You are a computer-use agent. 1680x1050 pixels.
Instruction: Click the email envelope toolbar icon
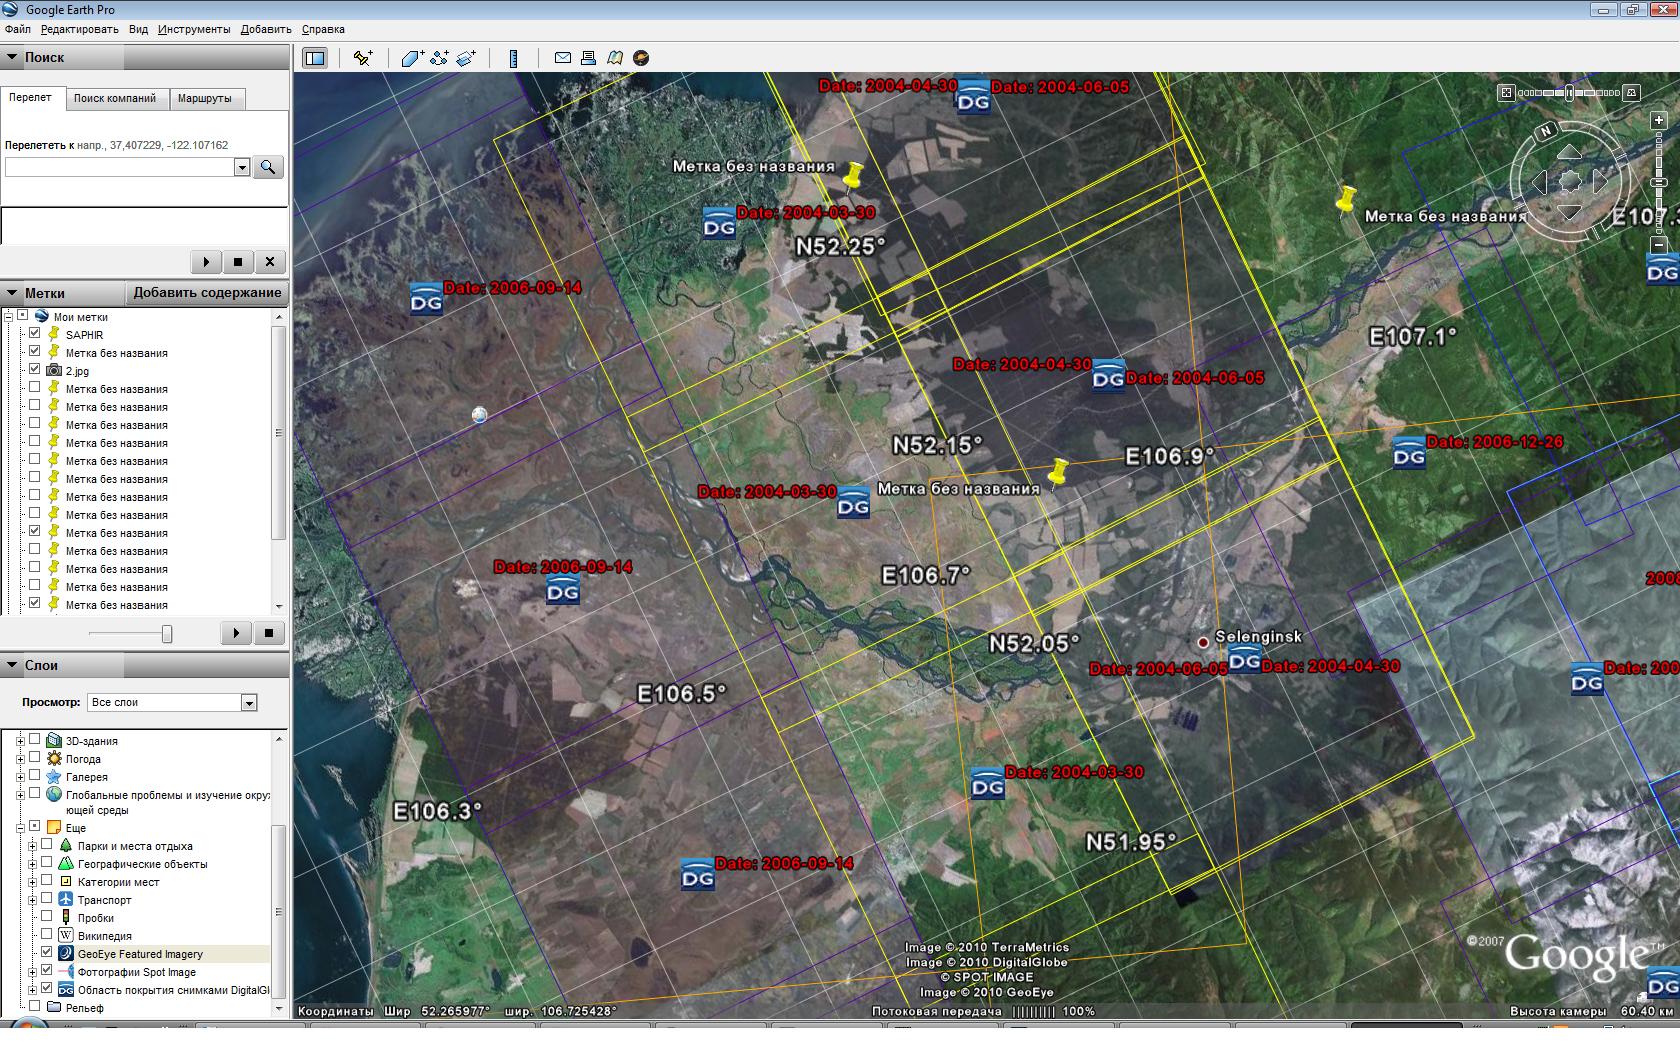click(x=563, y=58)
